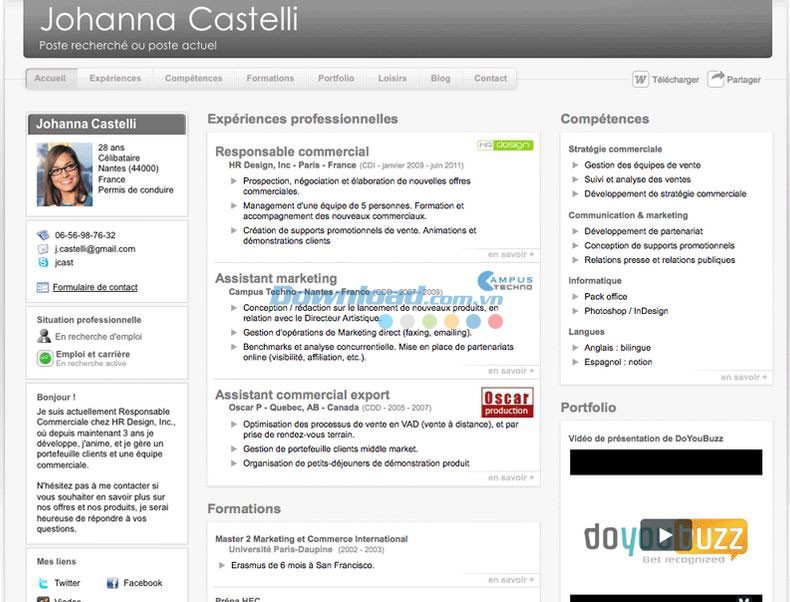Open the Formulaire de contact link

click(x=95, y=287)
